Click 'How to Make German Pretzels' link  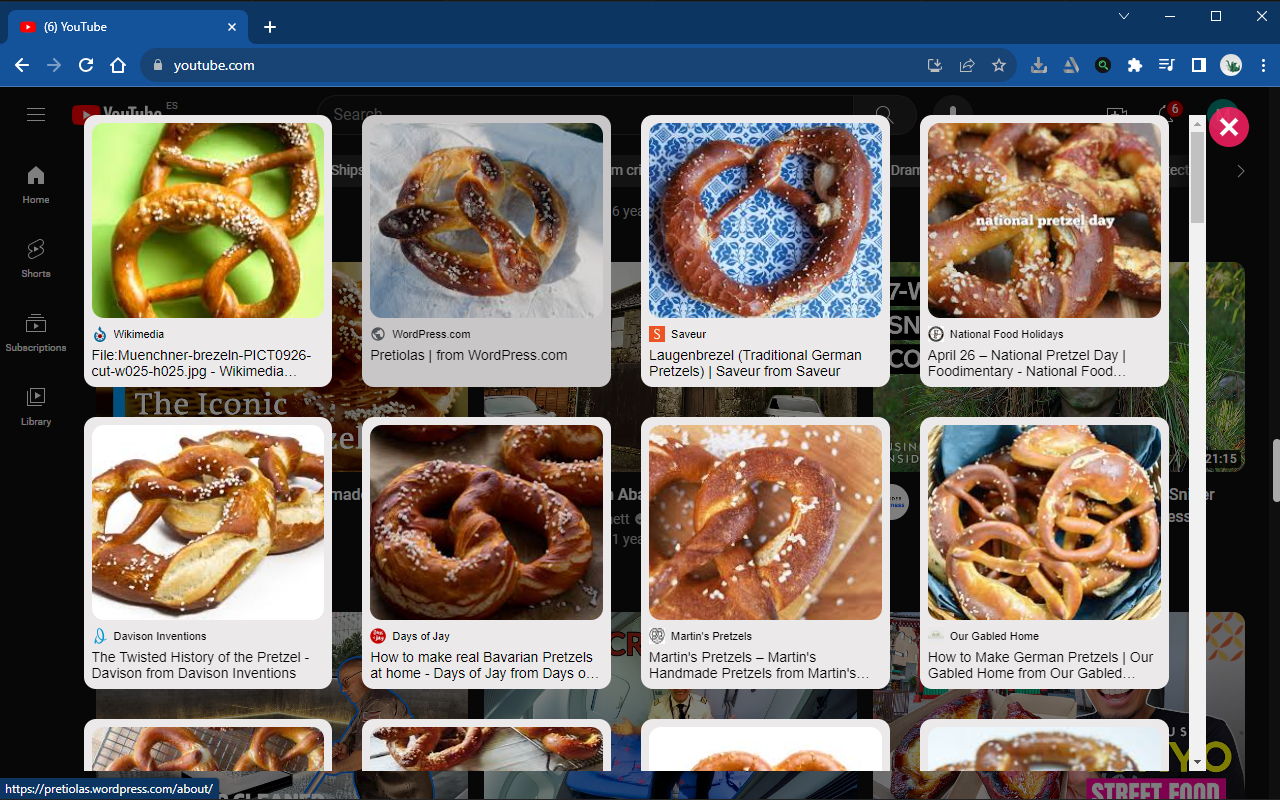coord(1041,665)
